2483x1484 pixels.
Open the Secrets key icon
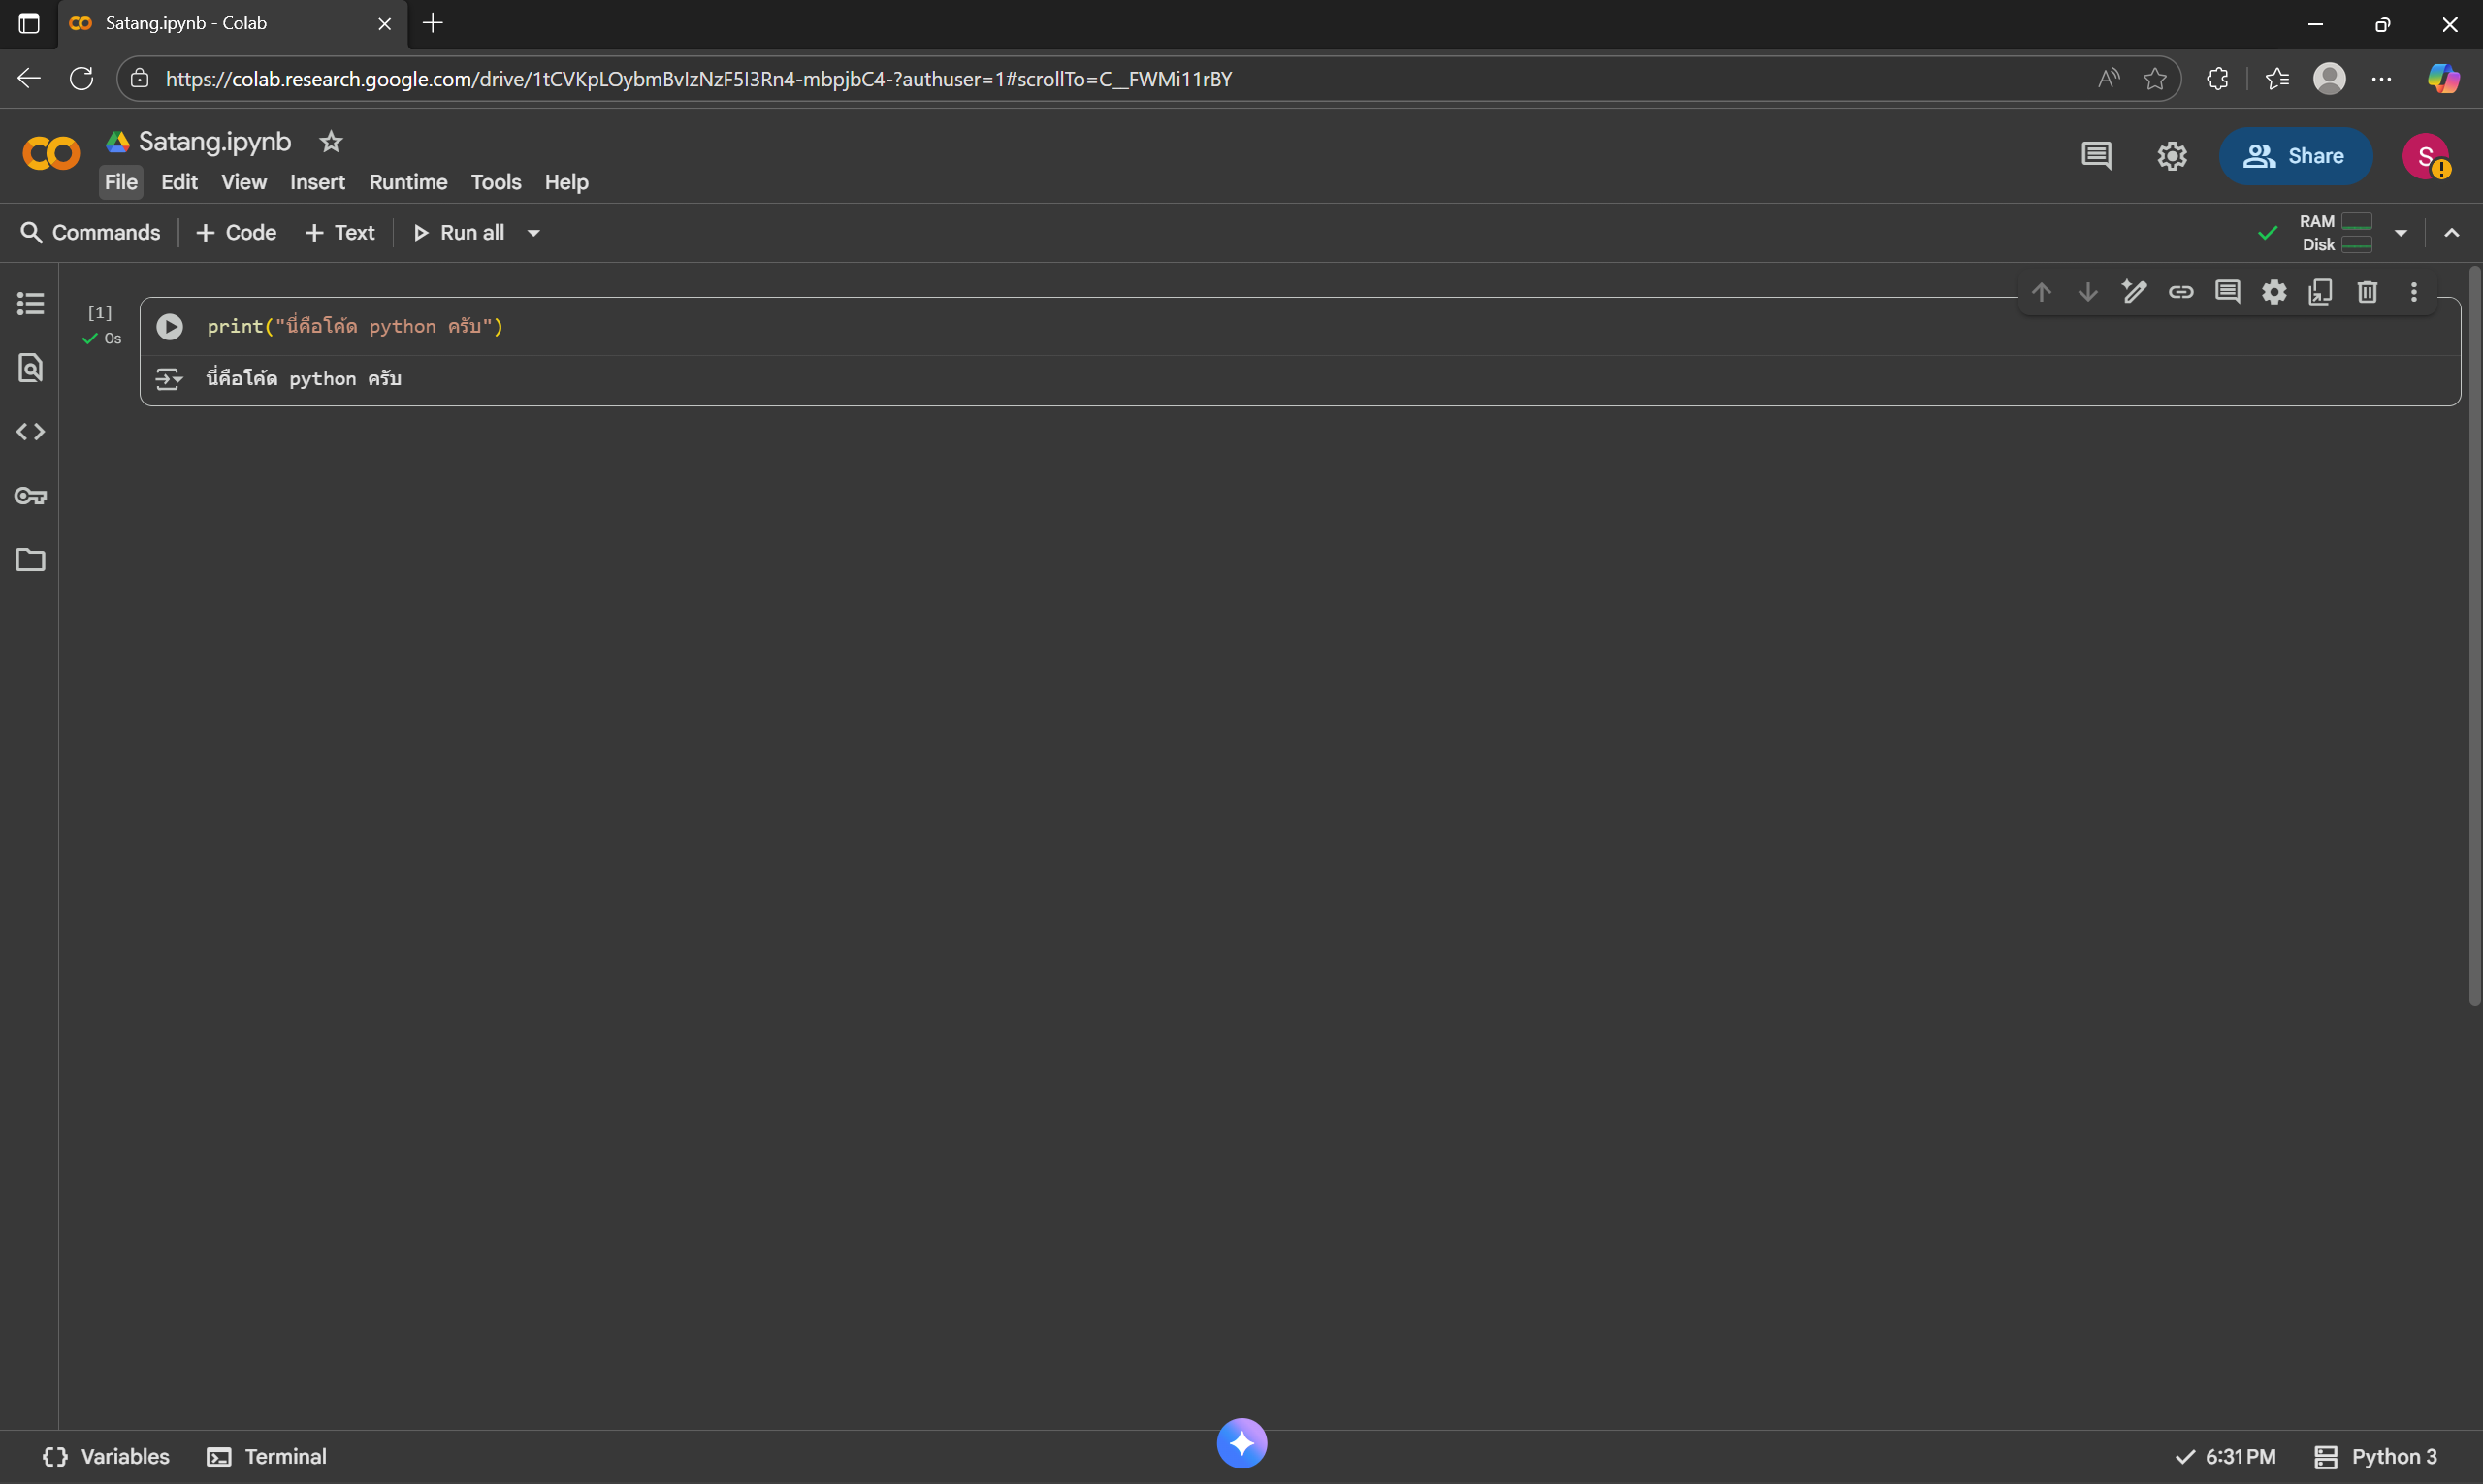point(30,496)
